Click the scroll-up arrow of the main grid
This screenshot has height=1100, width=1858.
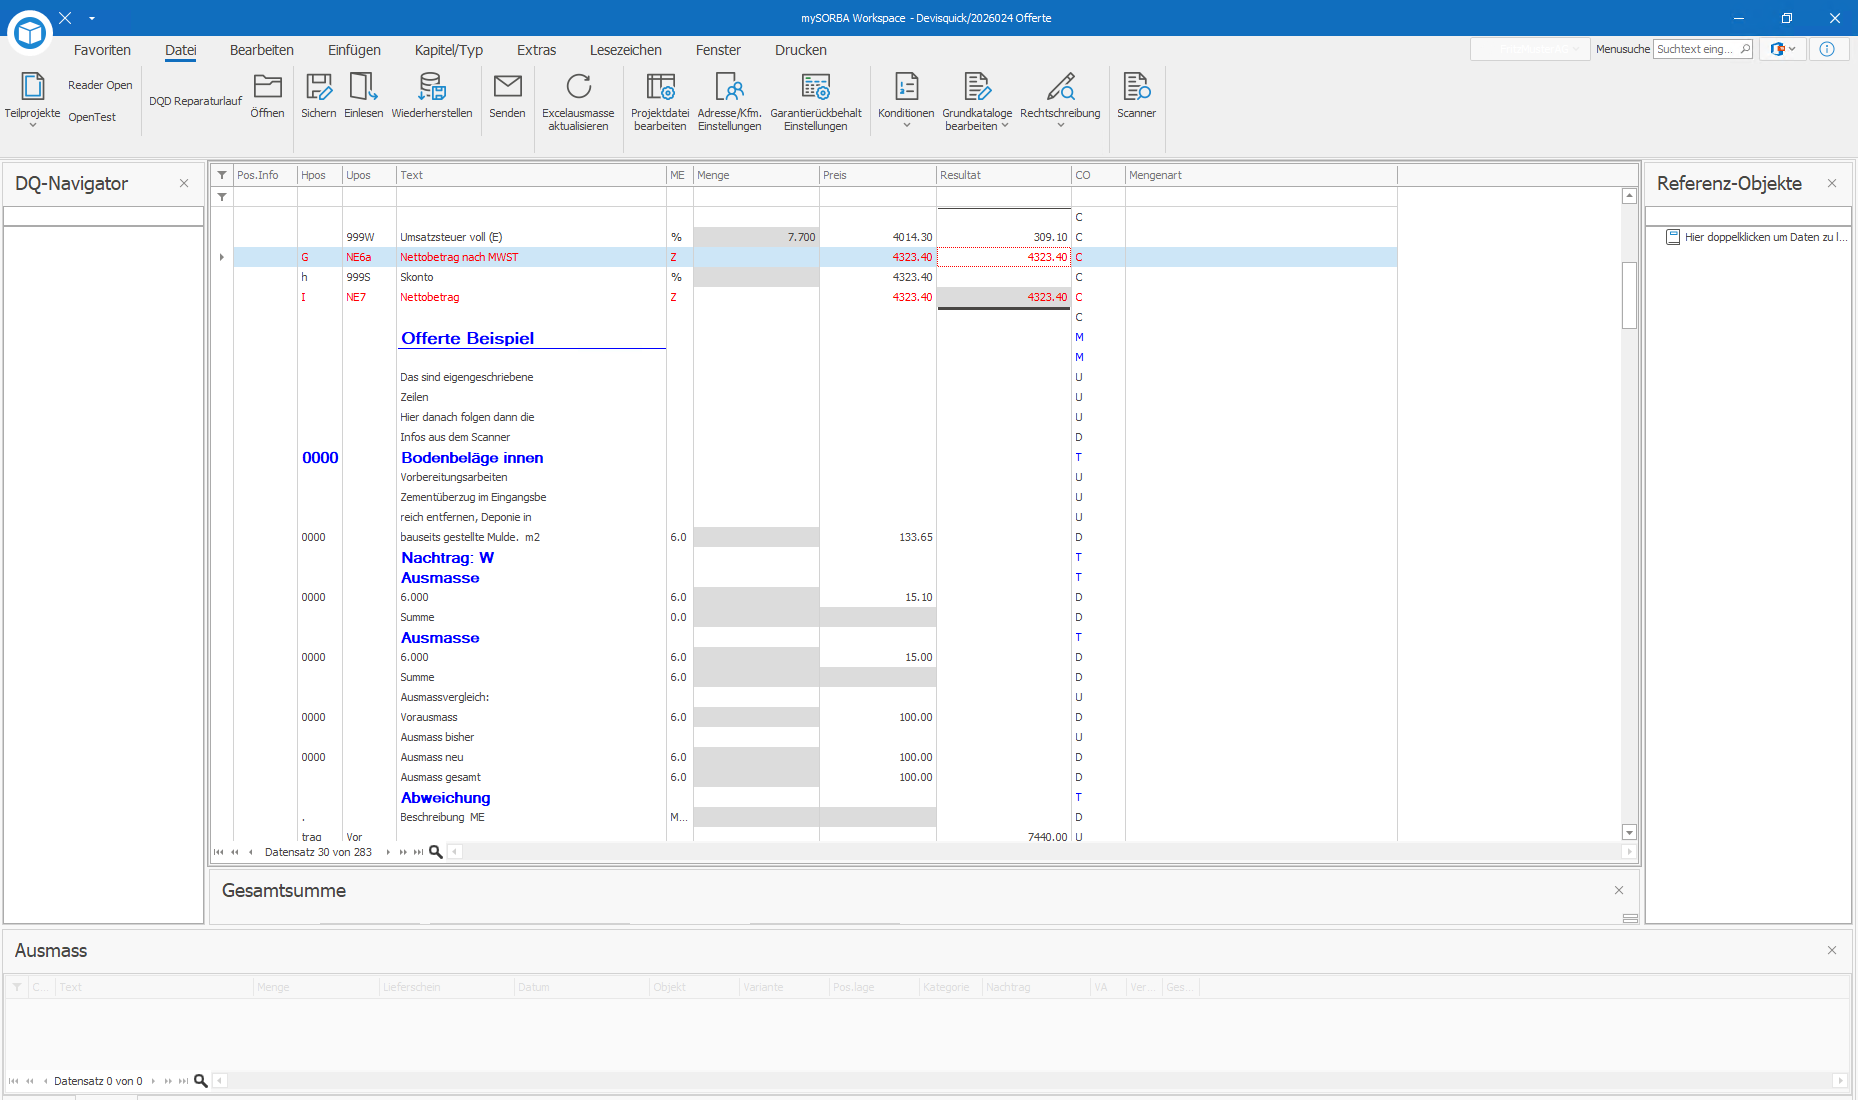point(1629,196)
